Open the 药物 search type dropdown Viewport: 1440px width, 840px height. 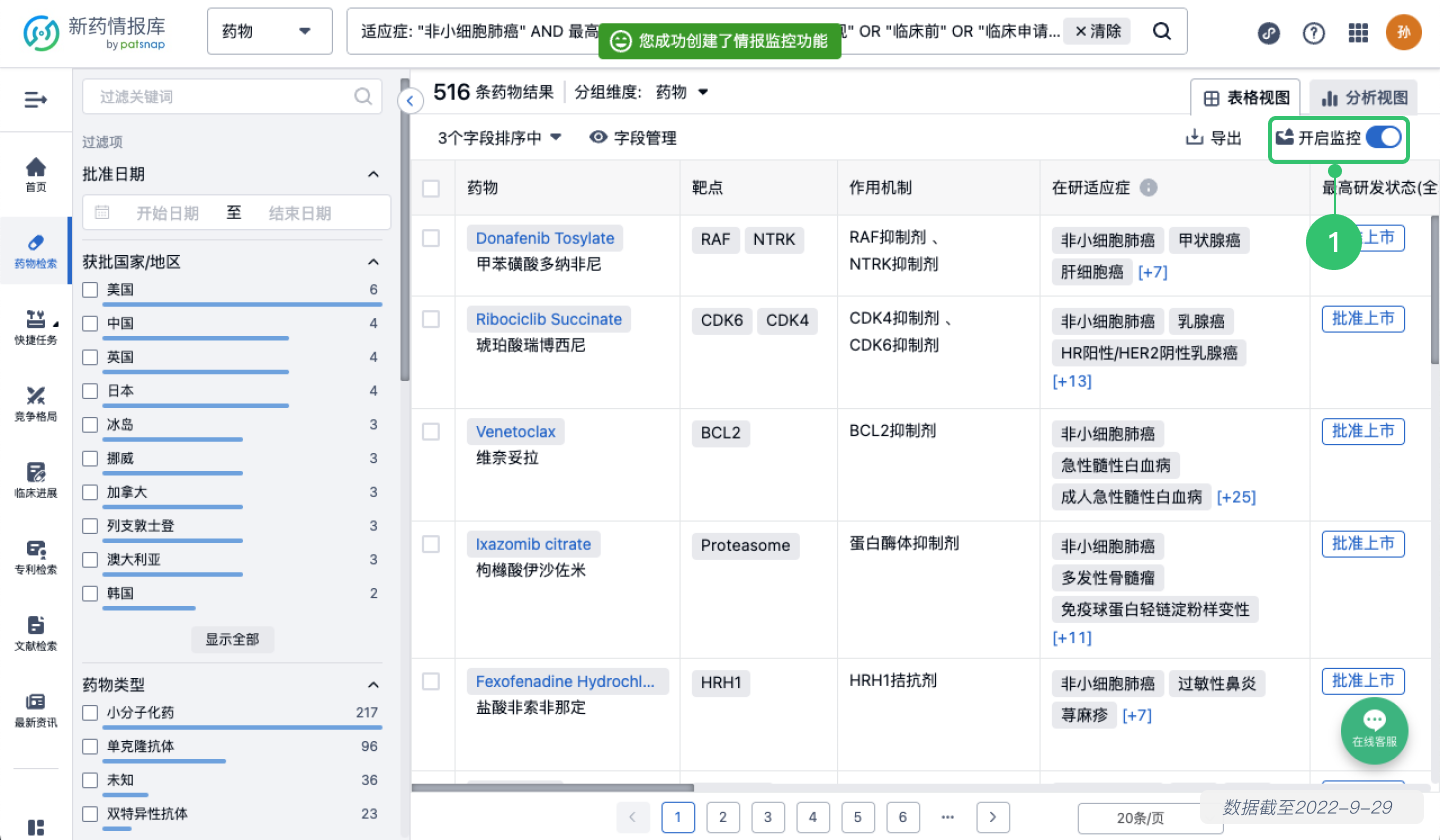click(270, 31)
